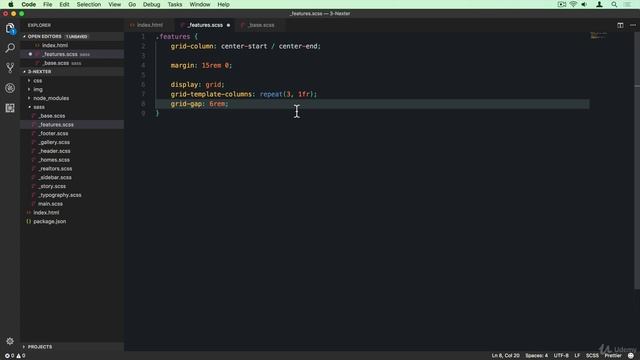
Task: Open the View menu
Action: click(x=115, y=4)
